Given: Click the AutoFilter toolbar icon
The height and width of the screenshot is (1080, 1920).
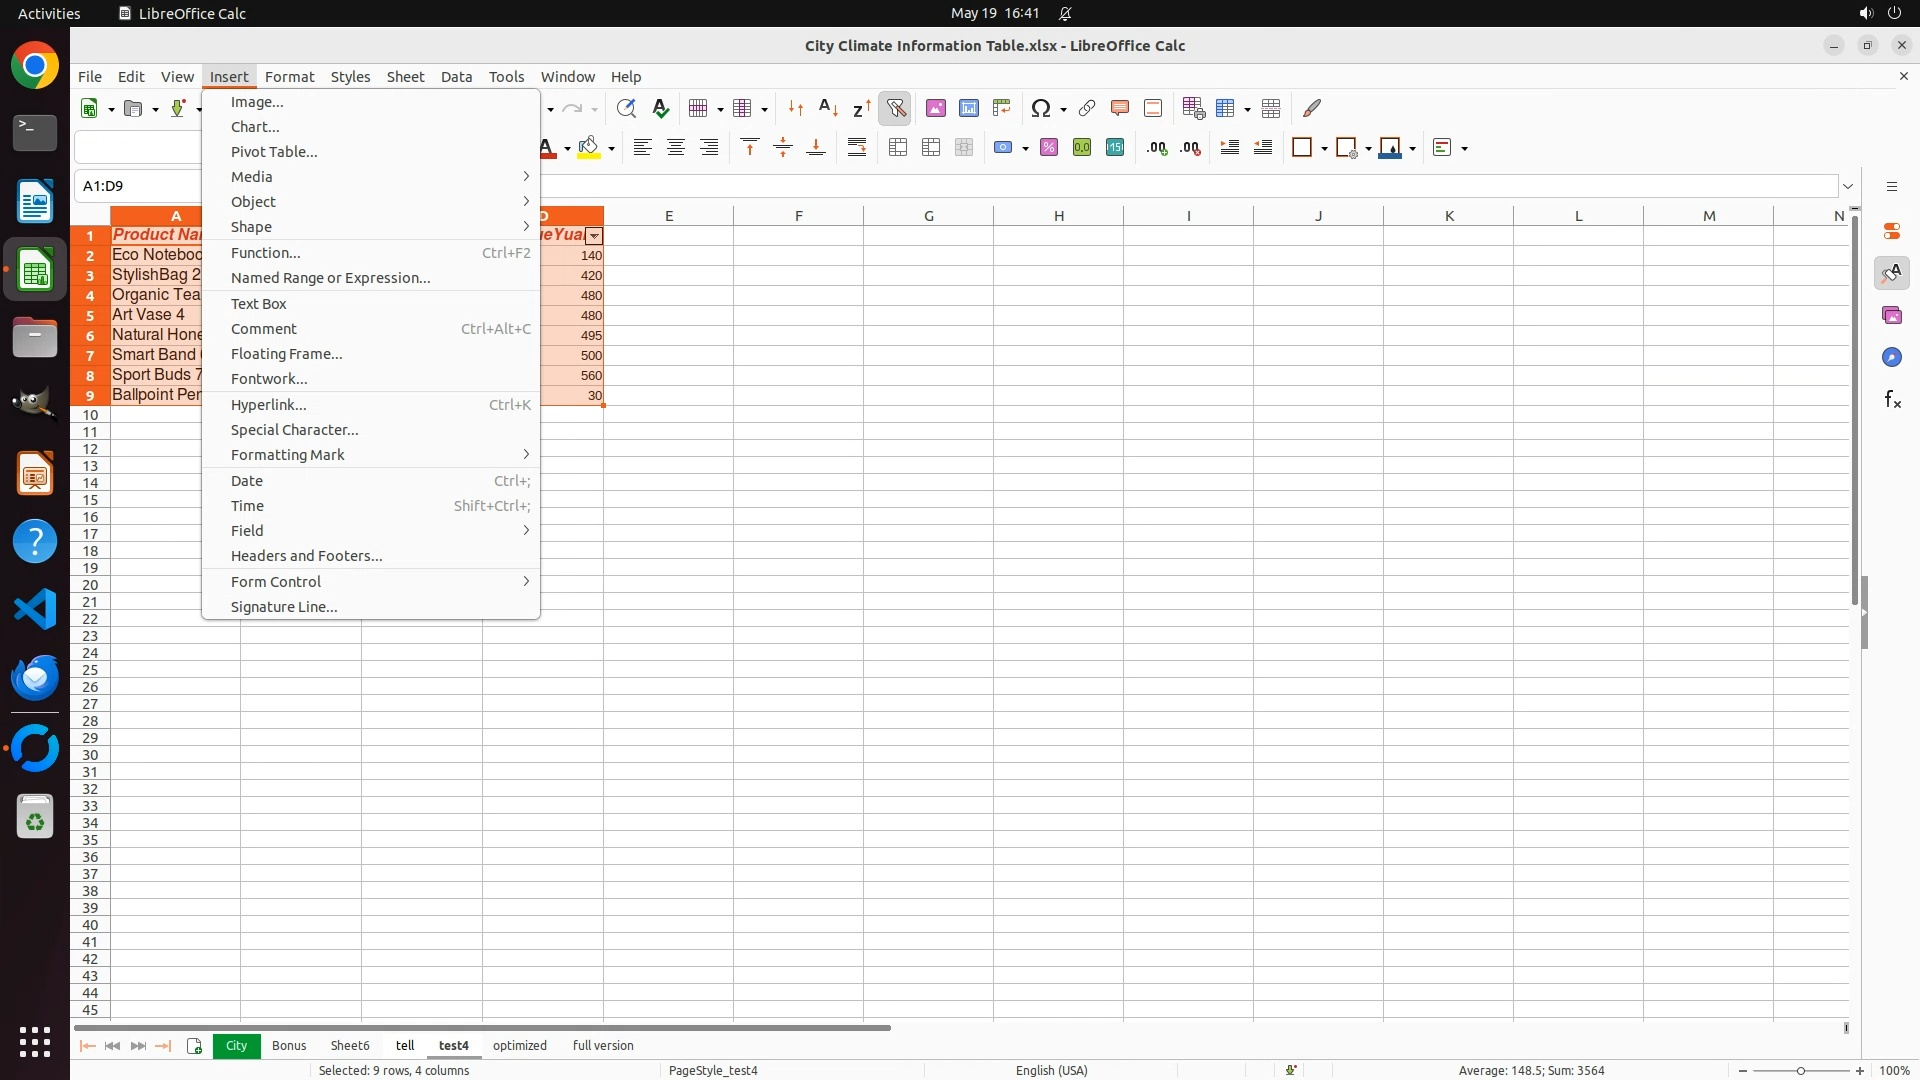Looking at the screenshot, I should (895, 108).
